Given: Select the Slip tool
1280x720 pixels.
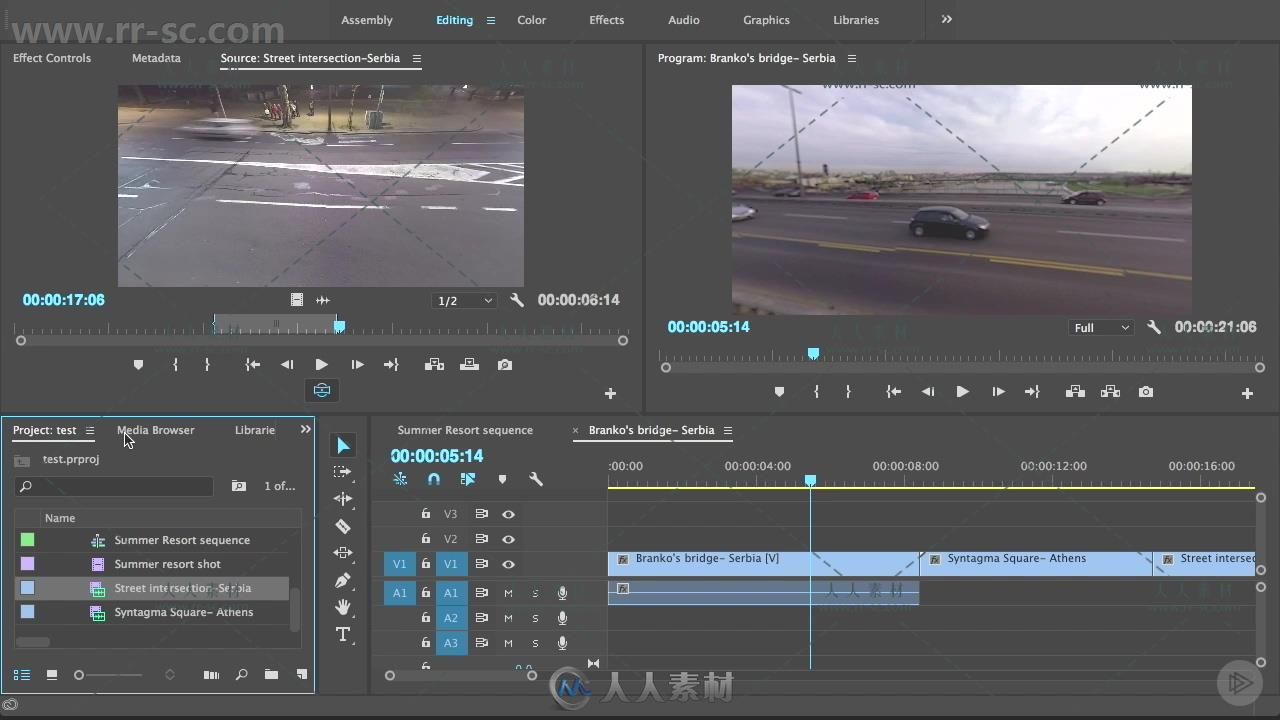Looking at the screenshot, I should [343, 553].
